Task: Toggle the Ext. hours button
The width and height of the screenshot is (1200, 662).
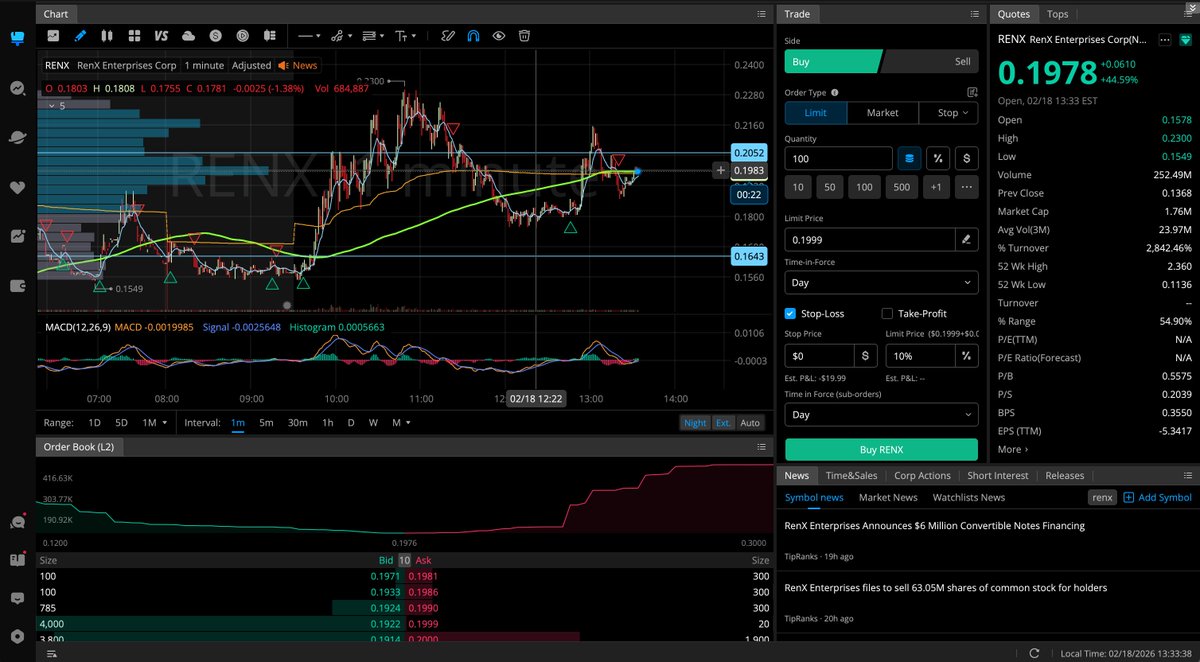Action: click(x=723, y=423)
